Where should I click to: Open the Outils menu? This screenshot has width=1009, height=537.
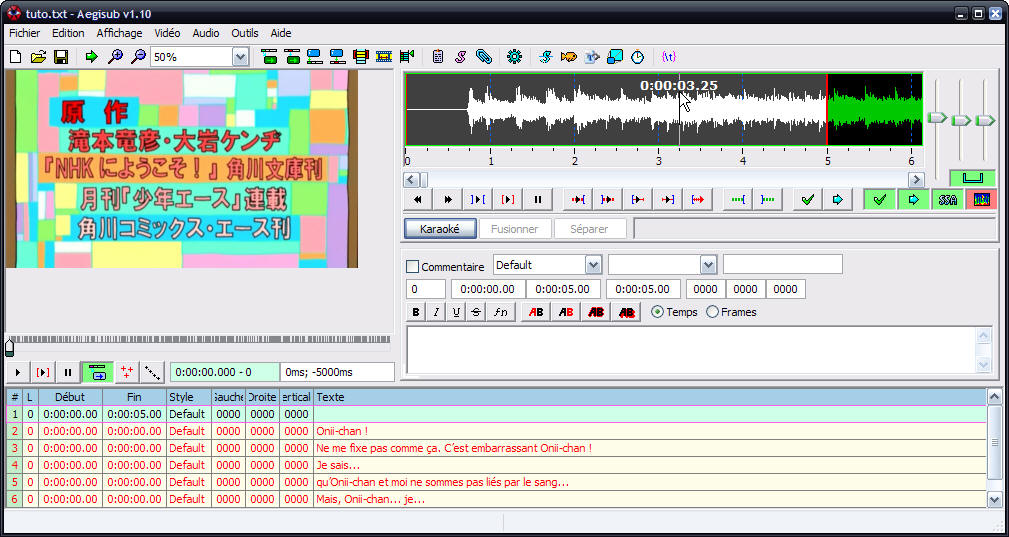[245, 33]
